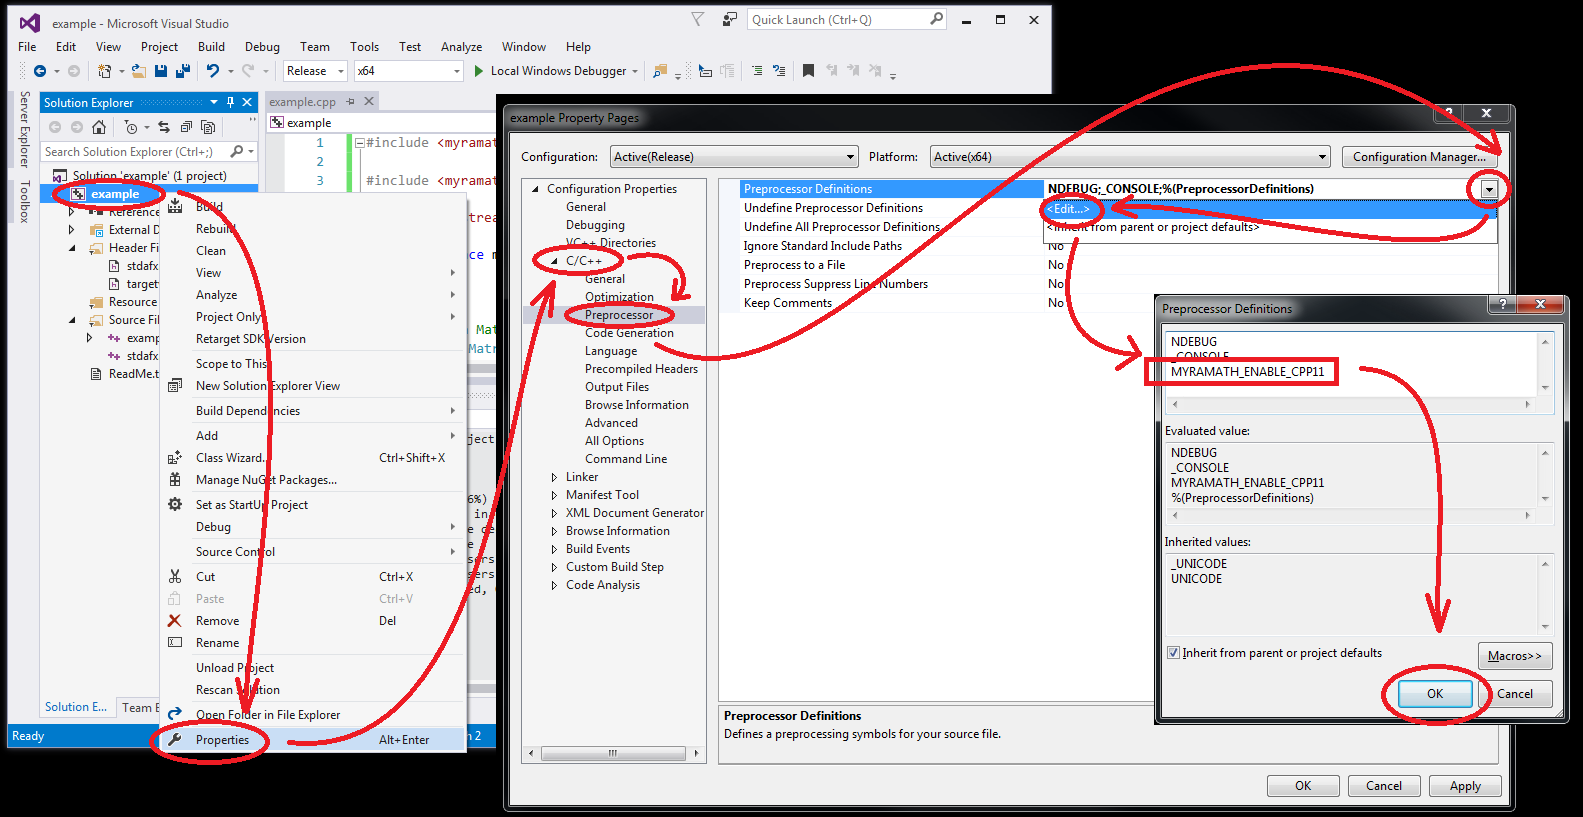Open the Analyze menu in menu bar

pyautogui.click(x=461, y=47)
